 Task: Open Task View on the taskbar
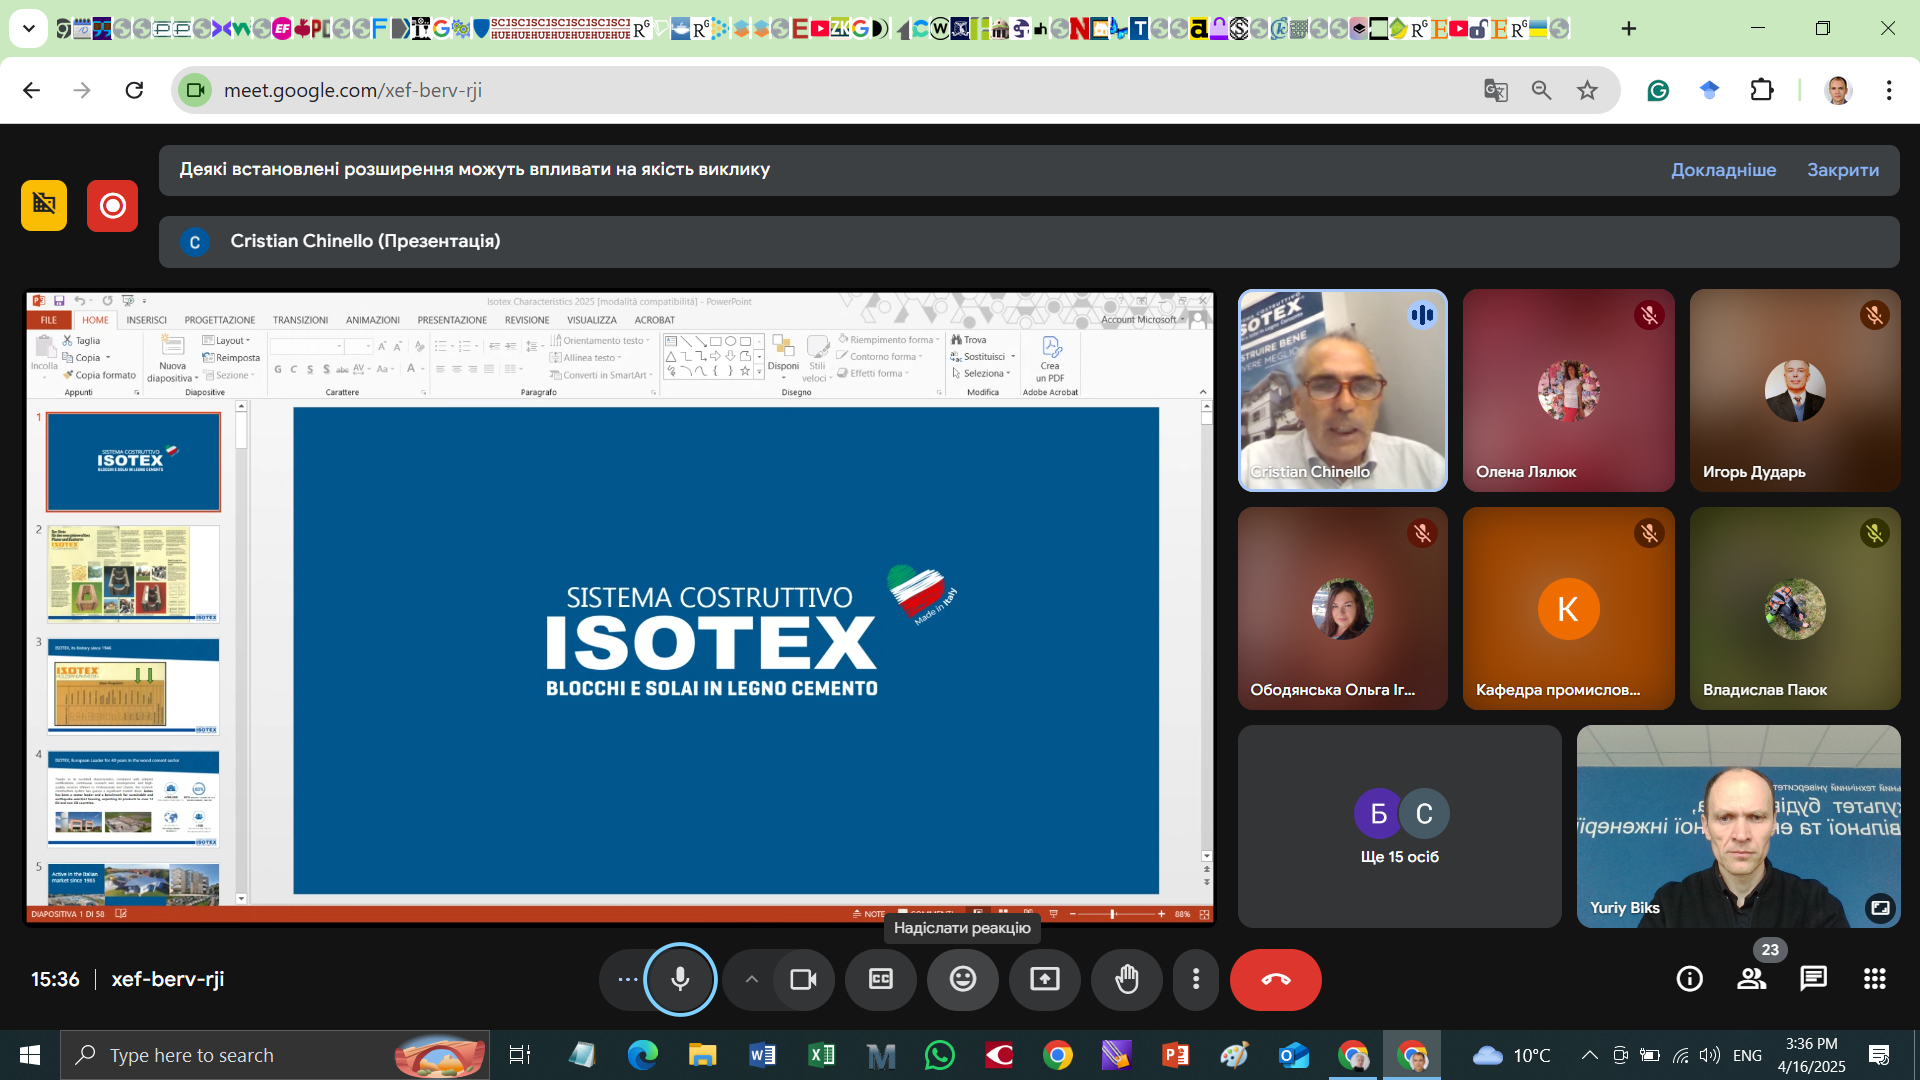tap(519, 1055)
